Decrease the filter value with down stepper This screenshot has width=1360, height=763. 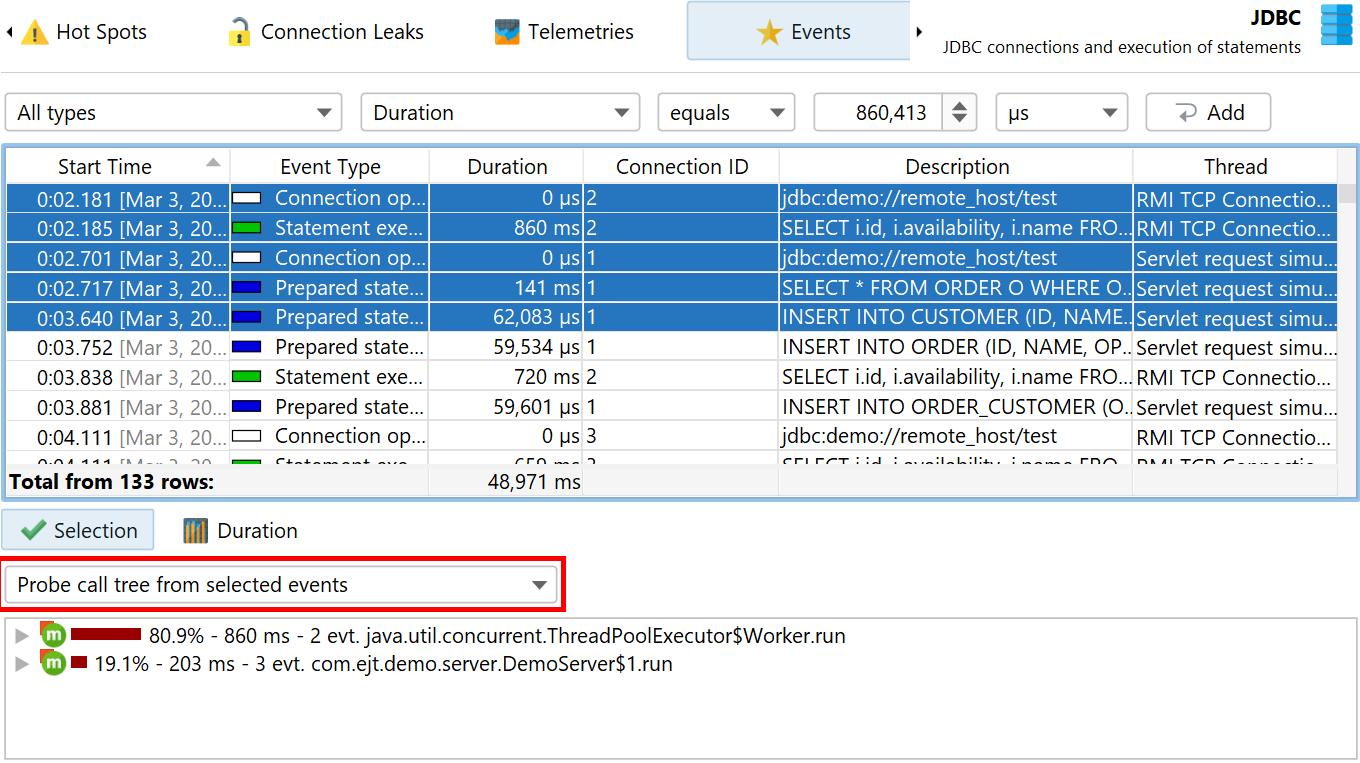point(959,121)
